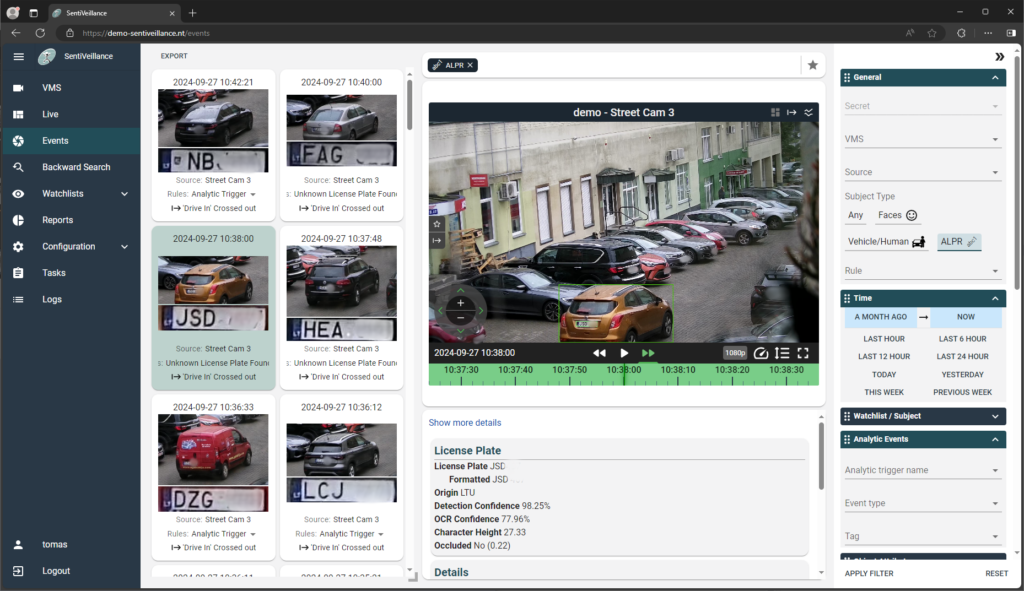The height and width of the screenshot is (591, 1024).
Task: Open the Event type dropdown
Action: tap(922, 504)
